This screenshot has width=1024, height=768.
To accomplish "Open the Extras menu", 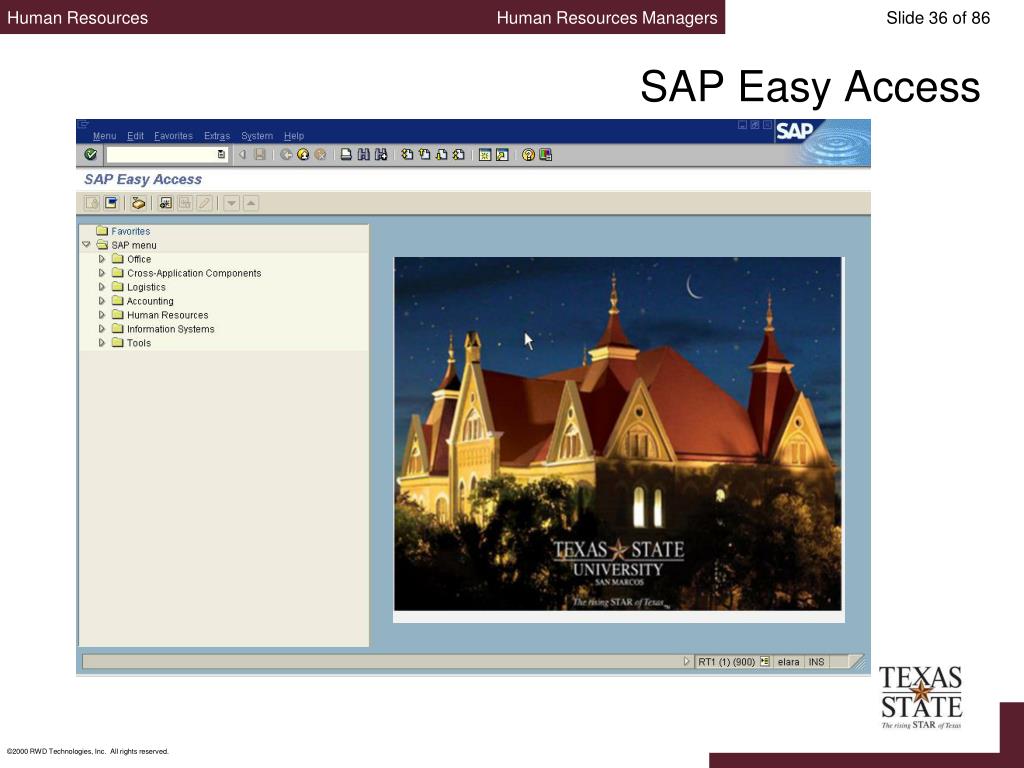I will [x=217, y=136].
